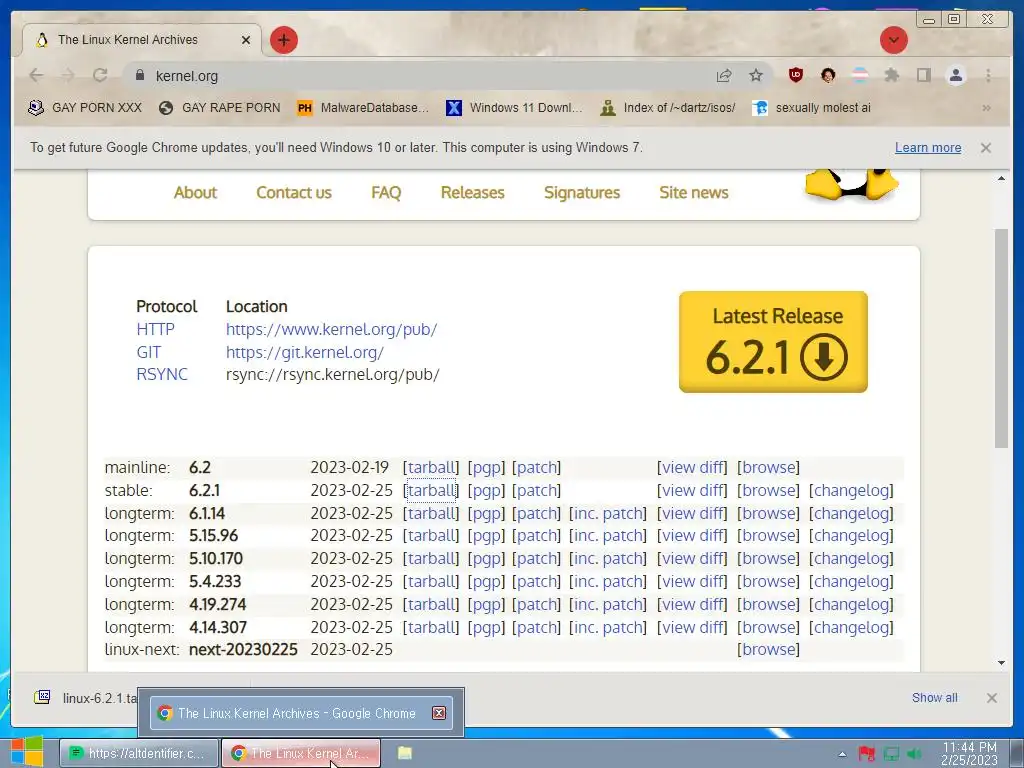Open changelog for stable 6.2.1
This screenshot has width=1024, height=768.
coord(851,490)
